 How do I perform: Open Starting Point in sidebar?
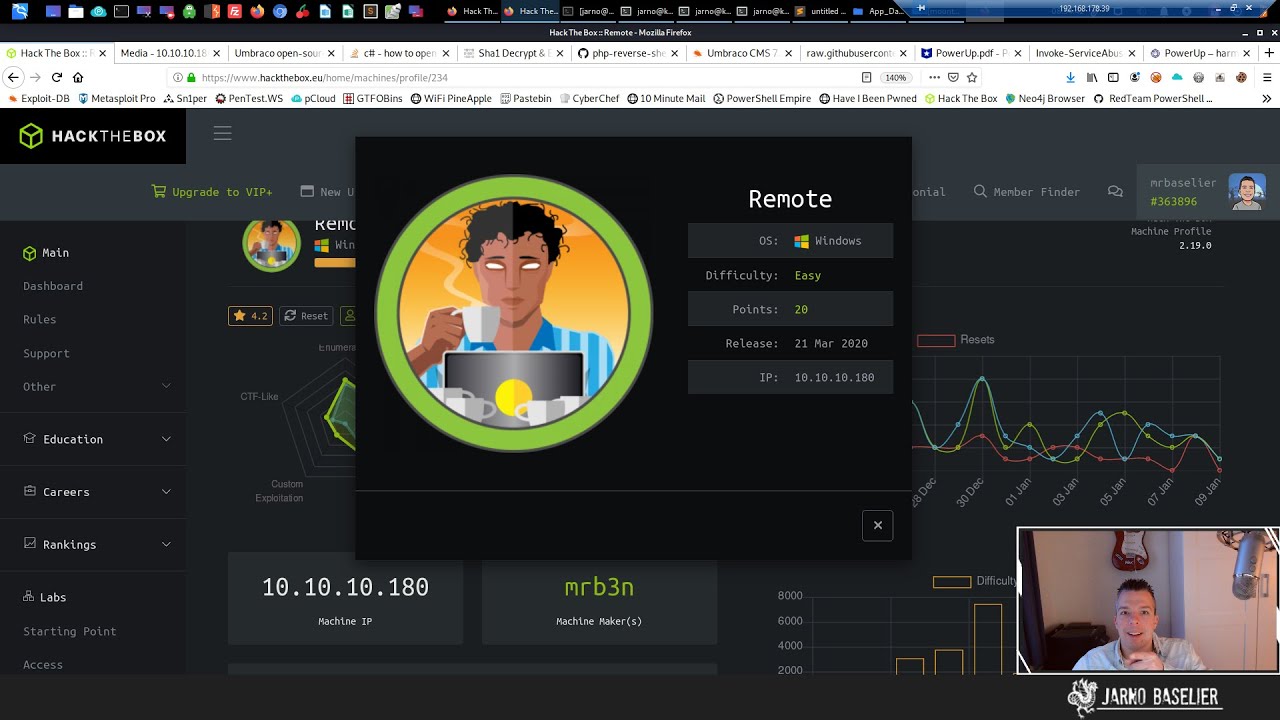click(x=70, y=631)
